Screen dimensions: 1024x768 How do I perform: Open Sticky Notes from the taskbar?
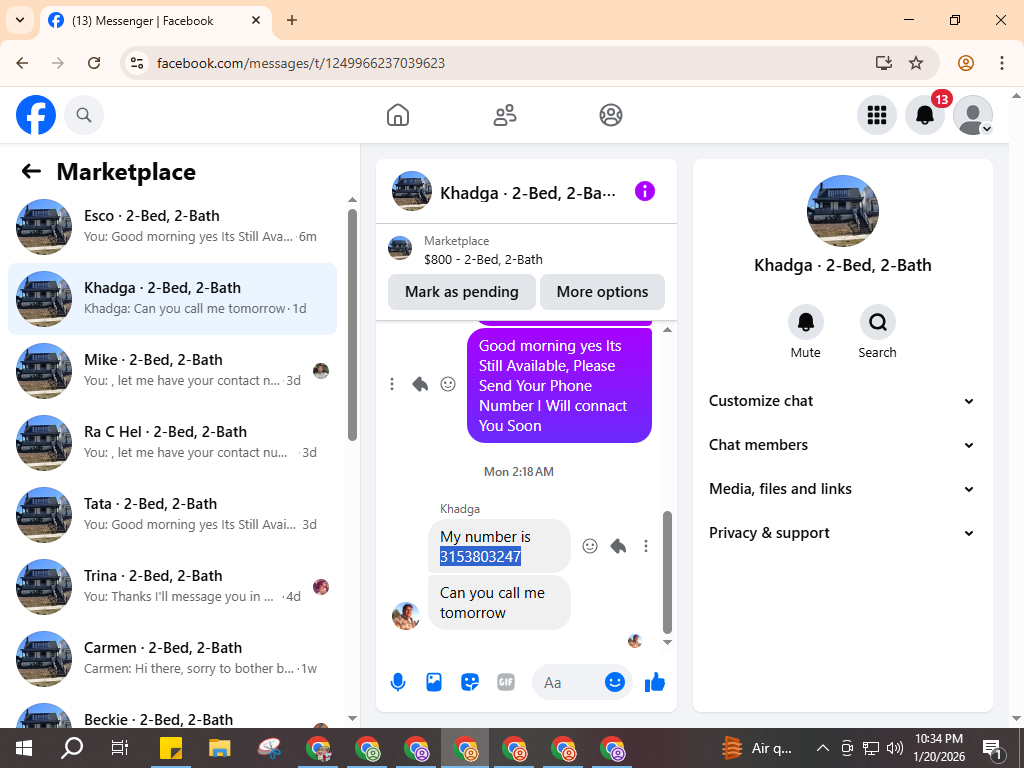171,748
